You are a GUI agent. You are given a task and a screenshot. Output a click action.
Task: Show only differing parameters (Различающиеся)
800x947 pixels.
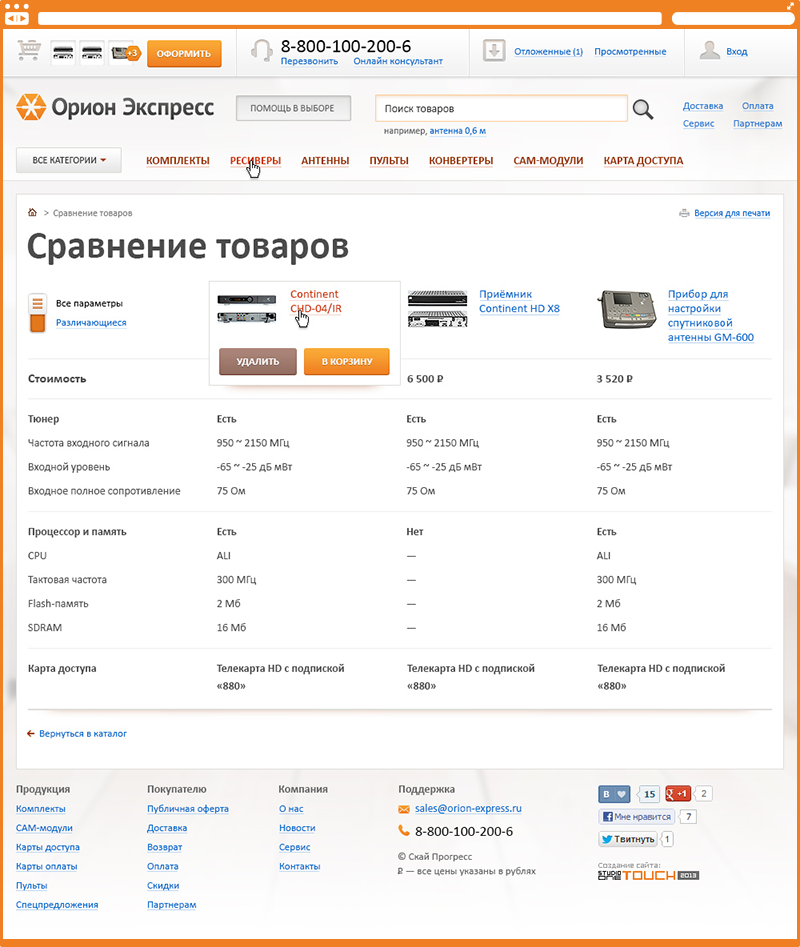(x=91, y=323)
